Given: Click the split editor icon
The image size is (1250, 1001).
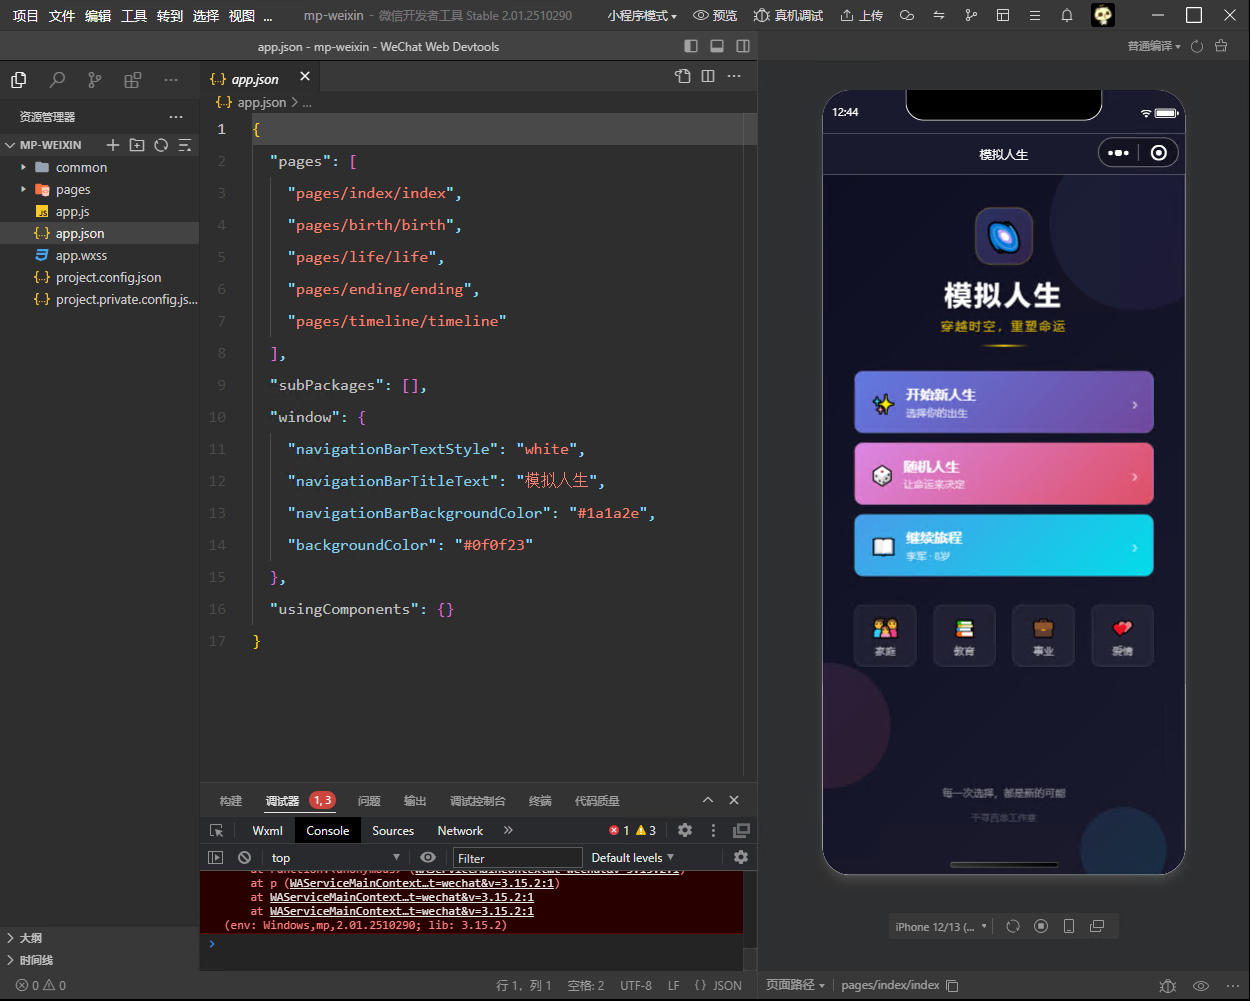Looking at the screenshot, I should (708, 76).
